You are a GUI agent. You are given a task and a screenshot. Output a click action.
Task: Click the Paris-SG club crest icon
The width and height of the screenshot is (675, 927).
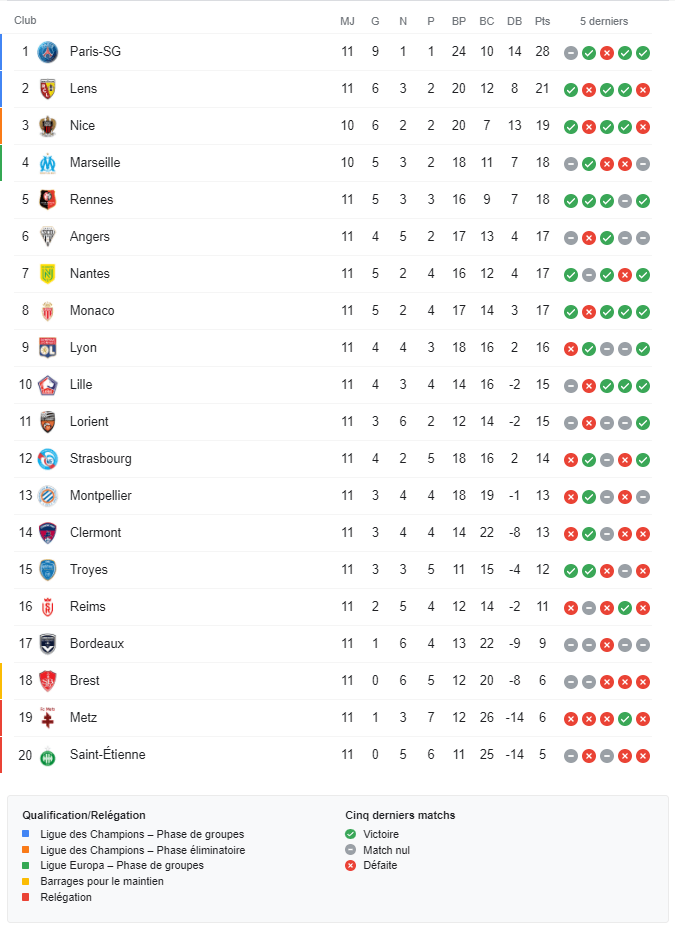click(x=47, y=52)
